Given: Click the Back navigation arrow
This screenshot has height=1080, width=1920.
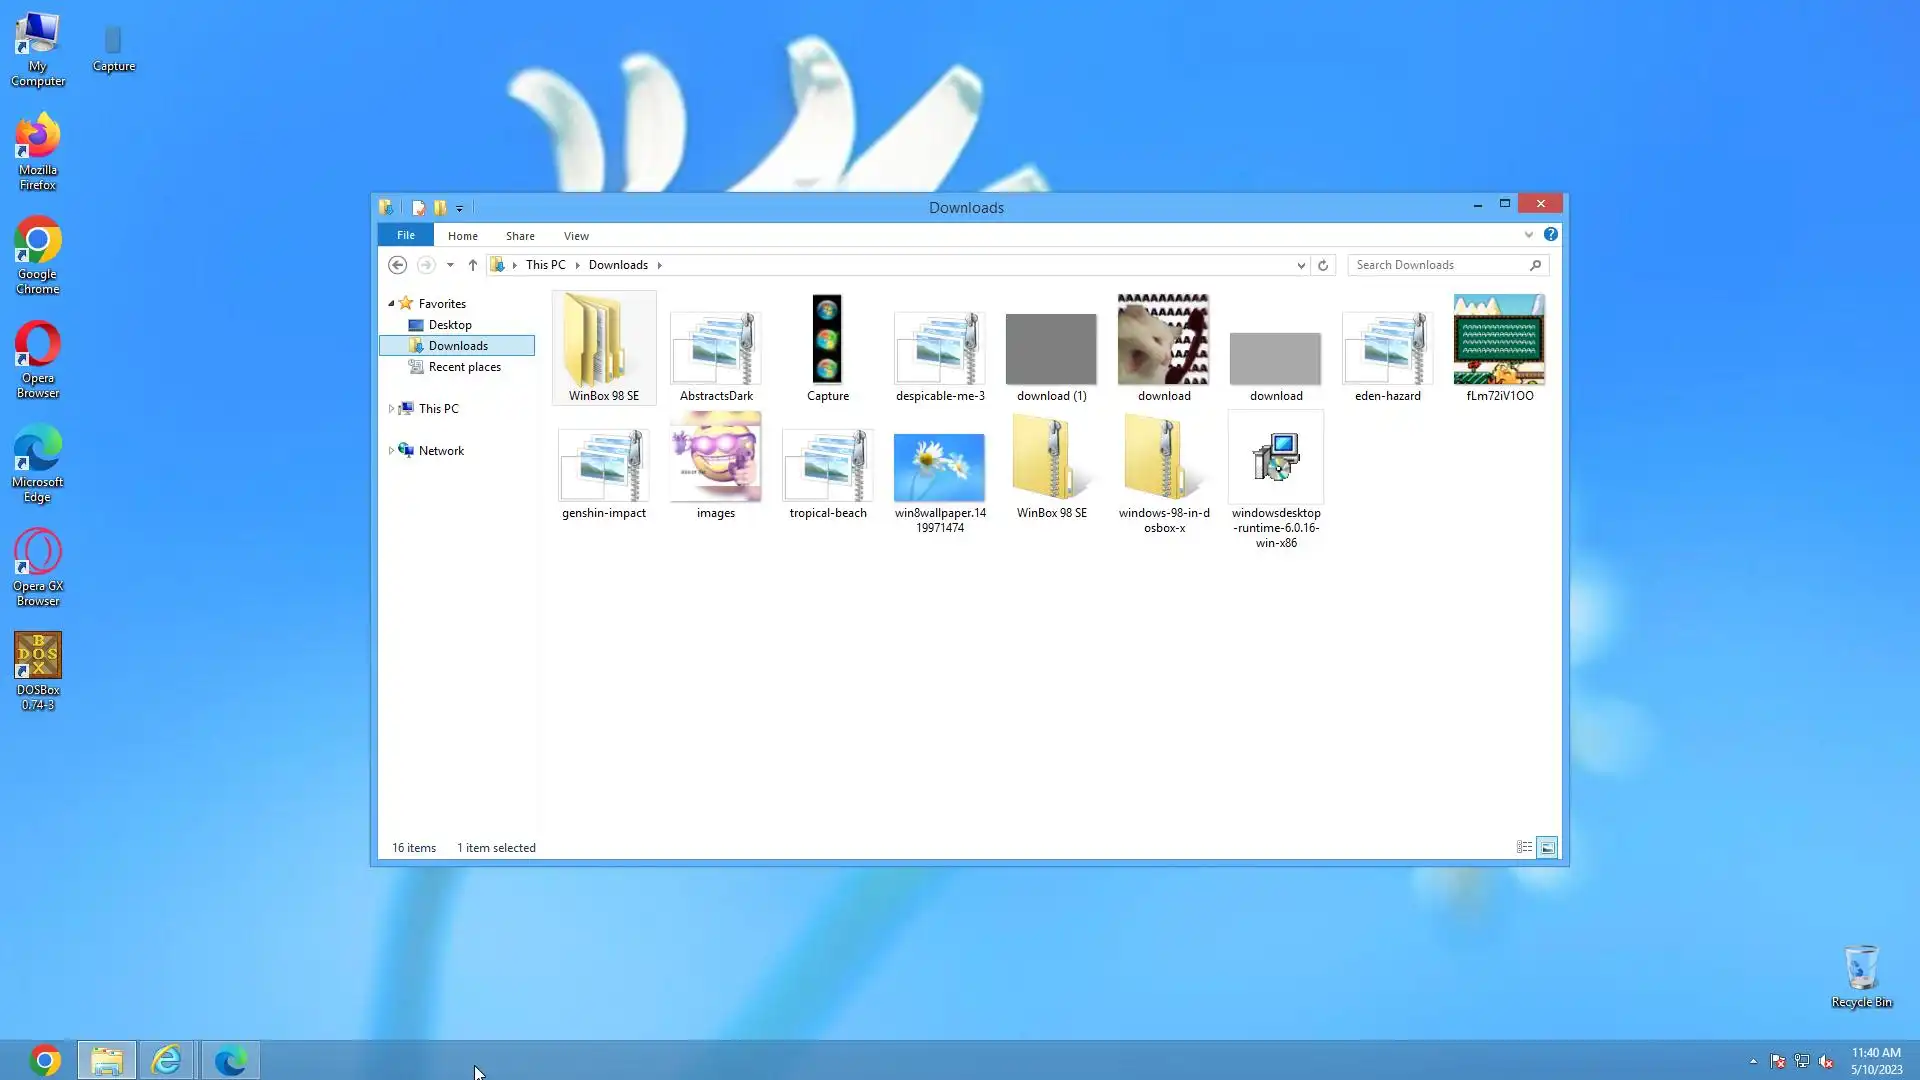Looking at the screenshot, I should click(397, 265).
